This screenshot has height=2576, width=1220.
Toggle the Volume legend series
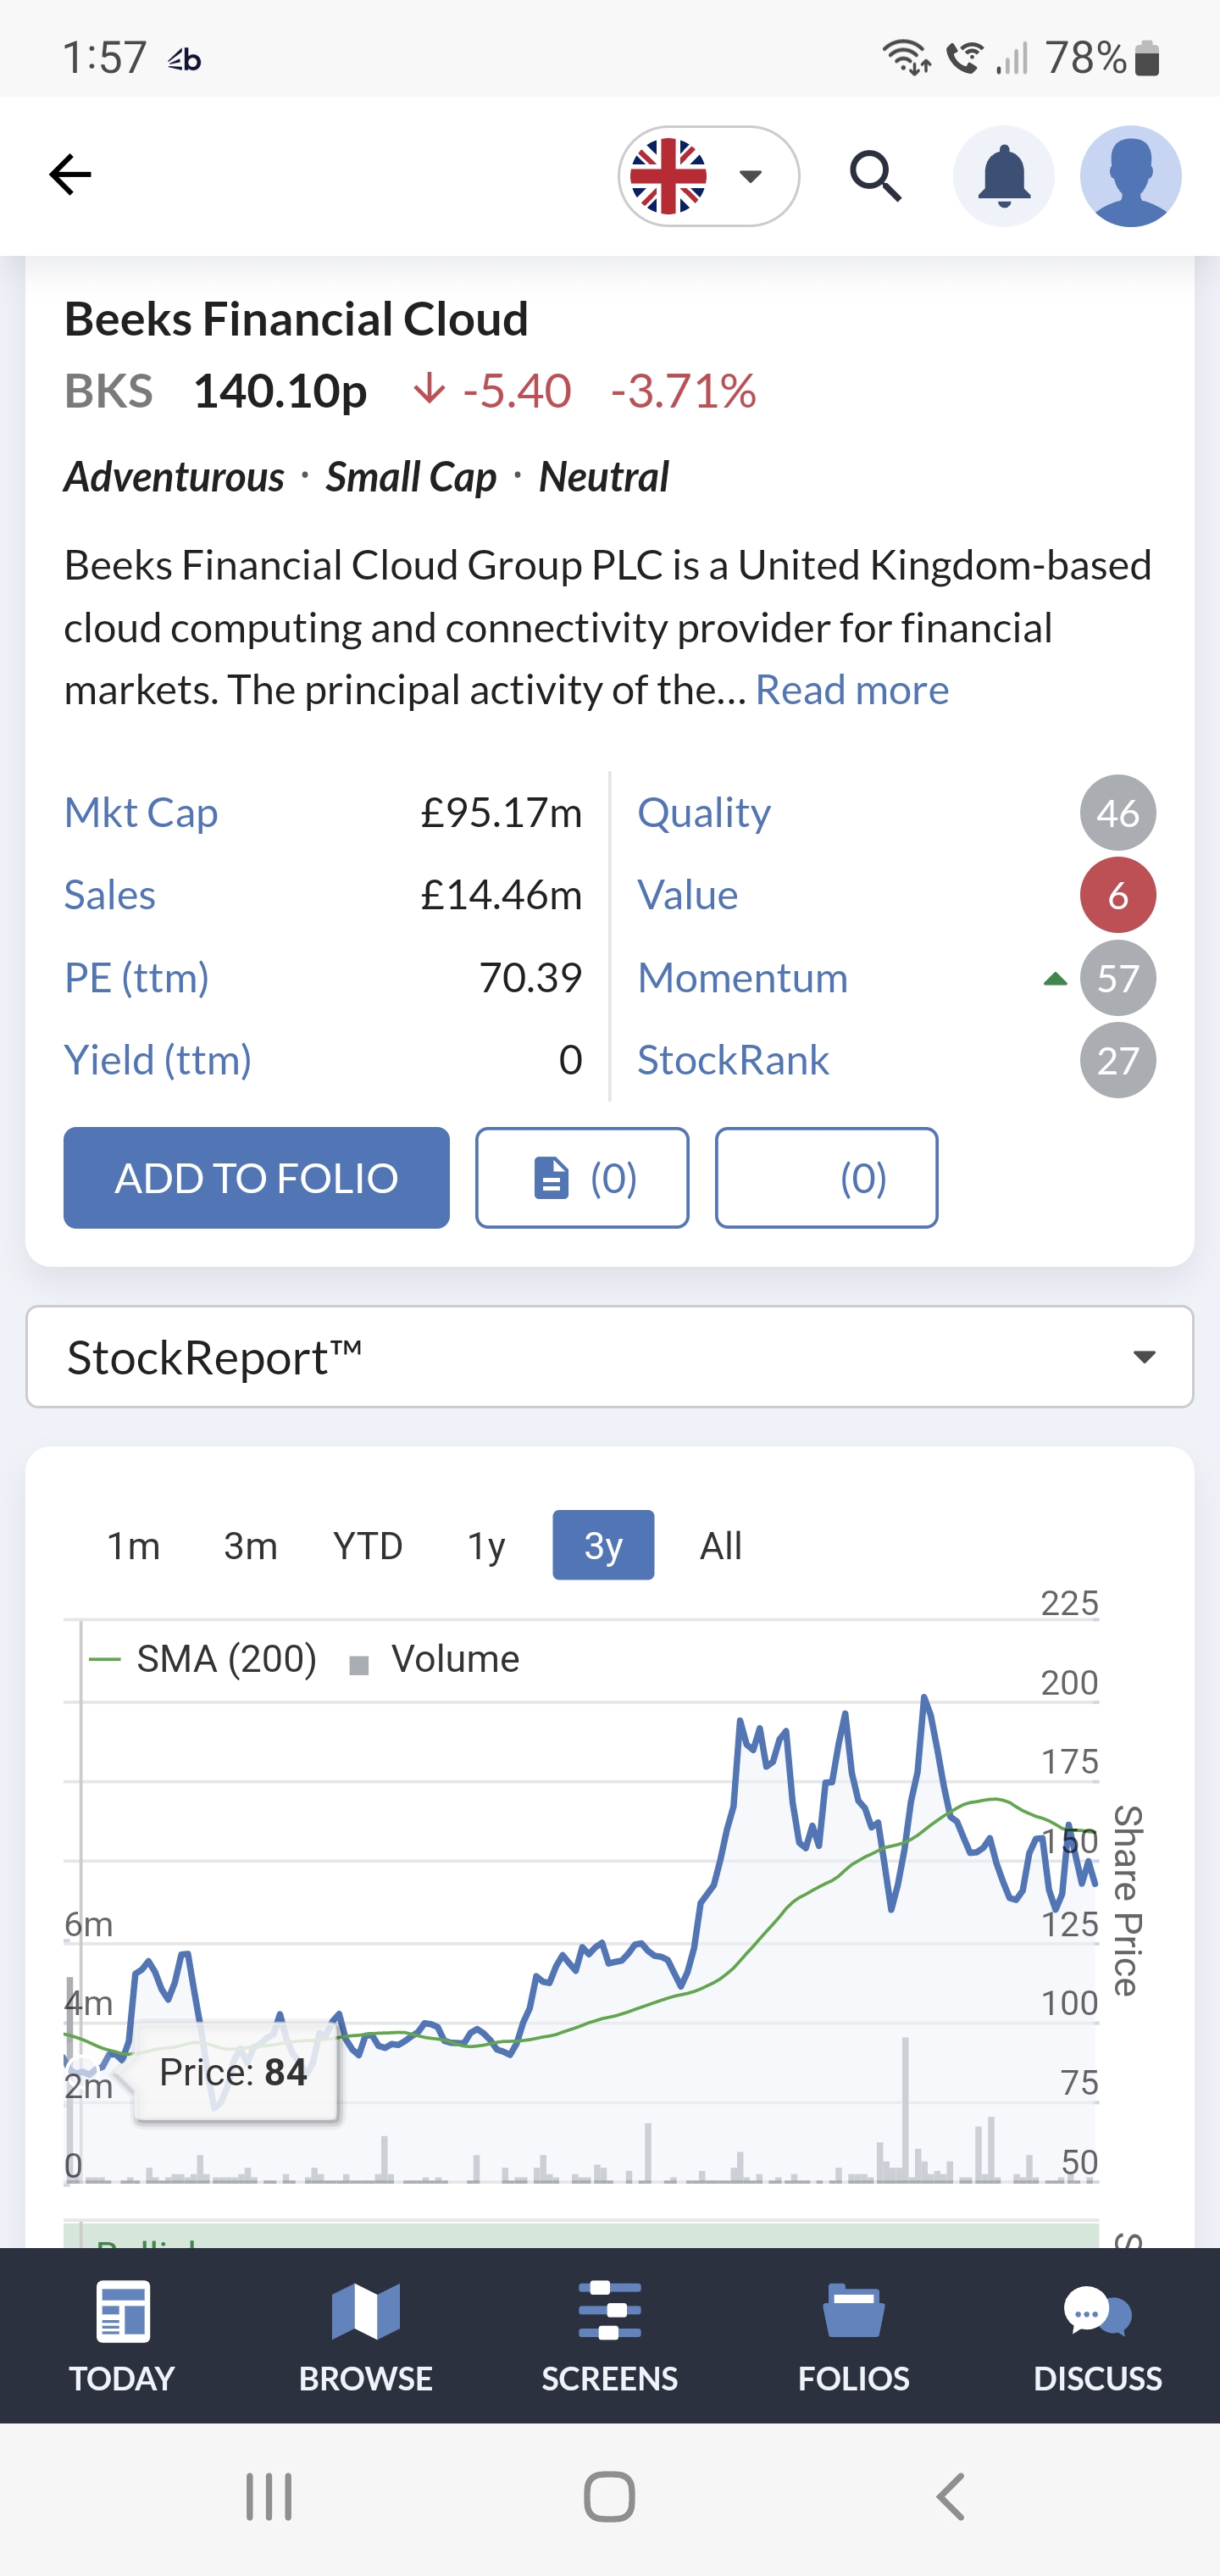tap(434, 1659)
